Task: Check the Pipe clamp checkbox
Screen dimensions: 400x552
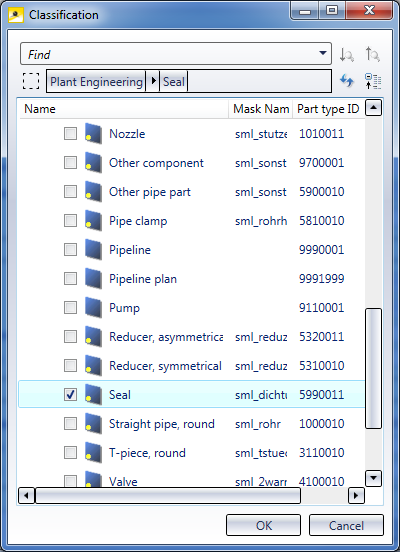Action: [x=70, y=221]
